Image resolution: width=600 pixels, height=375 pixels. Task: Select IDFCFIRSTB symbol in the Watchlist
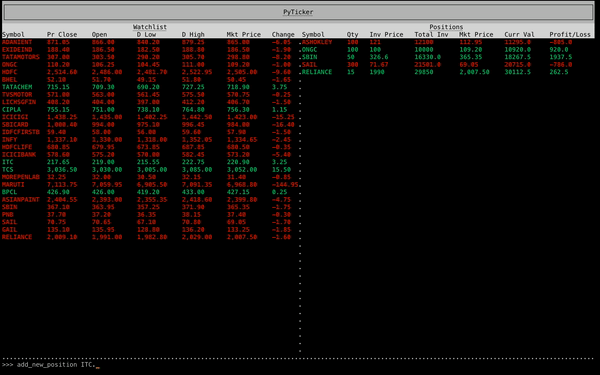pyautogui.click(x=21, y=132)
